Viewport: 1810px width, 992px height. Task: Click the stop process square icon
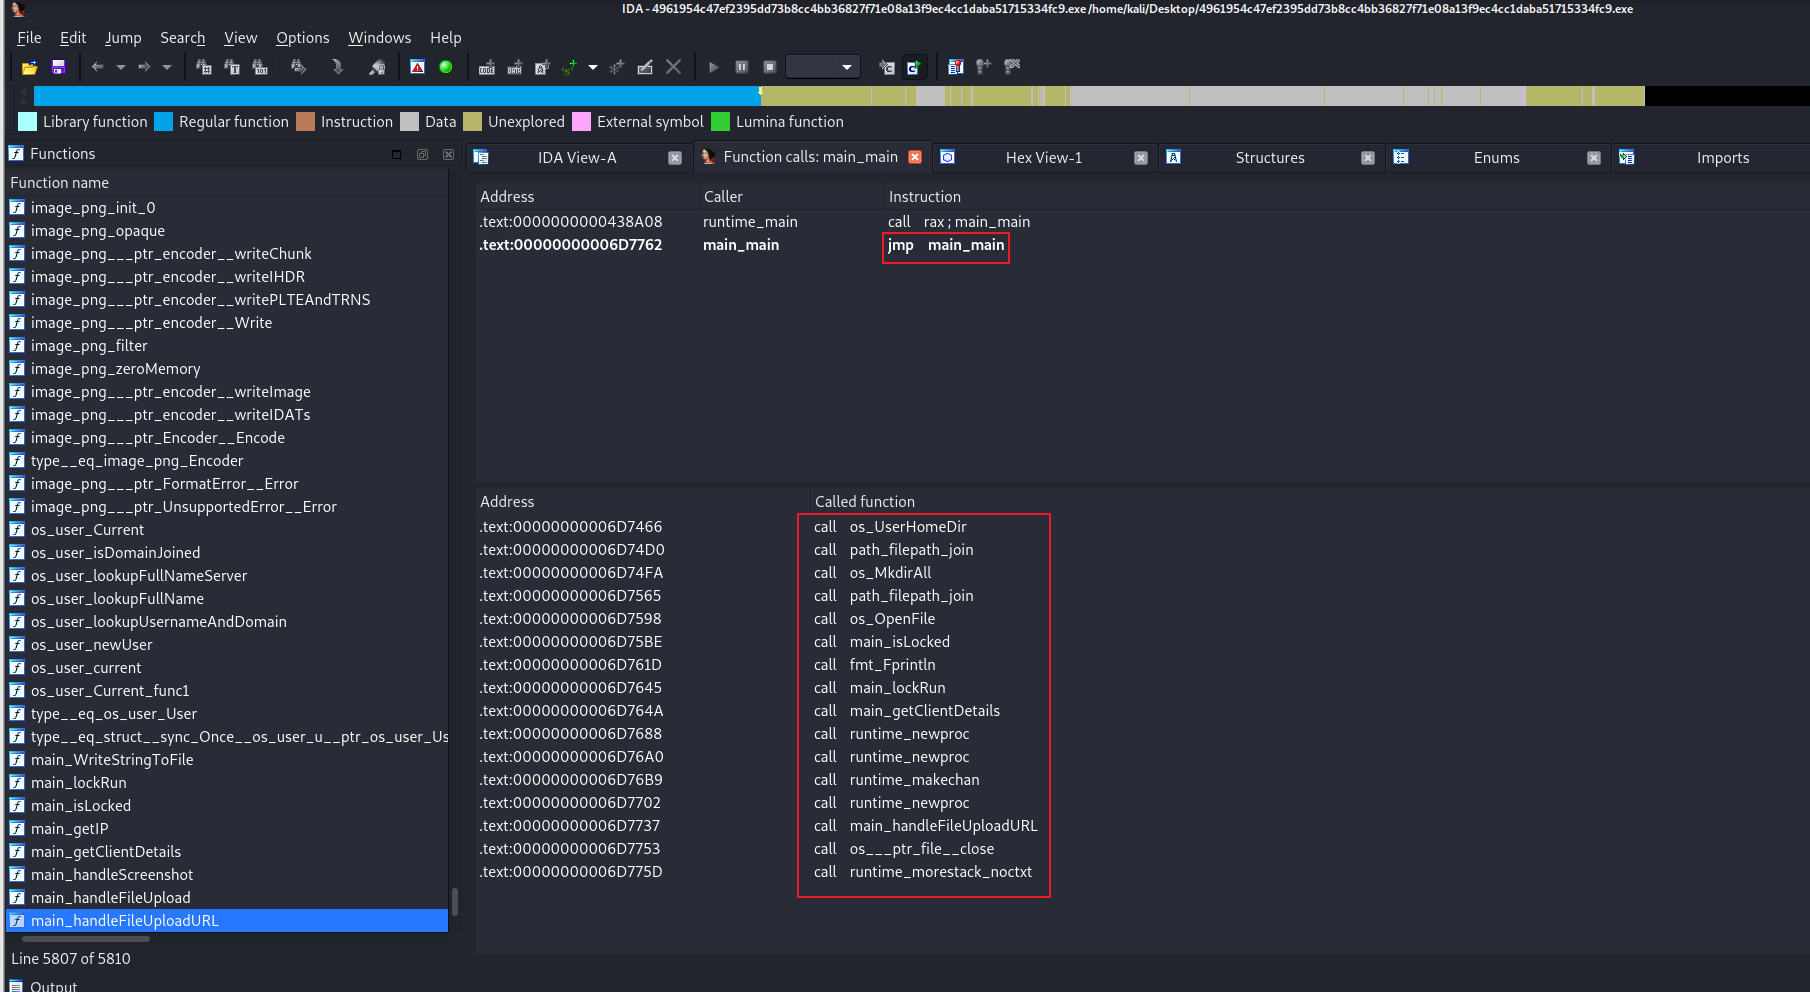[x=770, y=67]
